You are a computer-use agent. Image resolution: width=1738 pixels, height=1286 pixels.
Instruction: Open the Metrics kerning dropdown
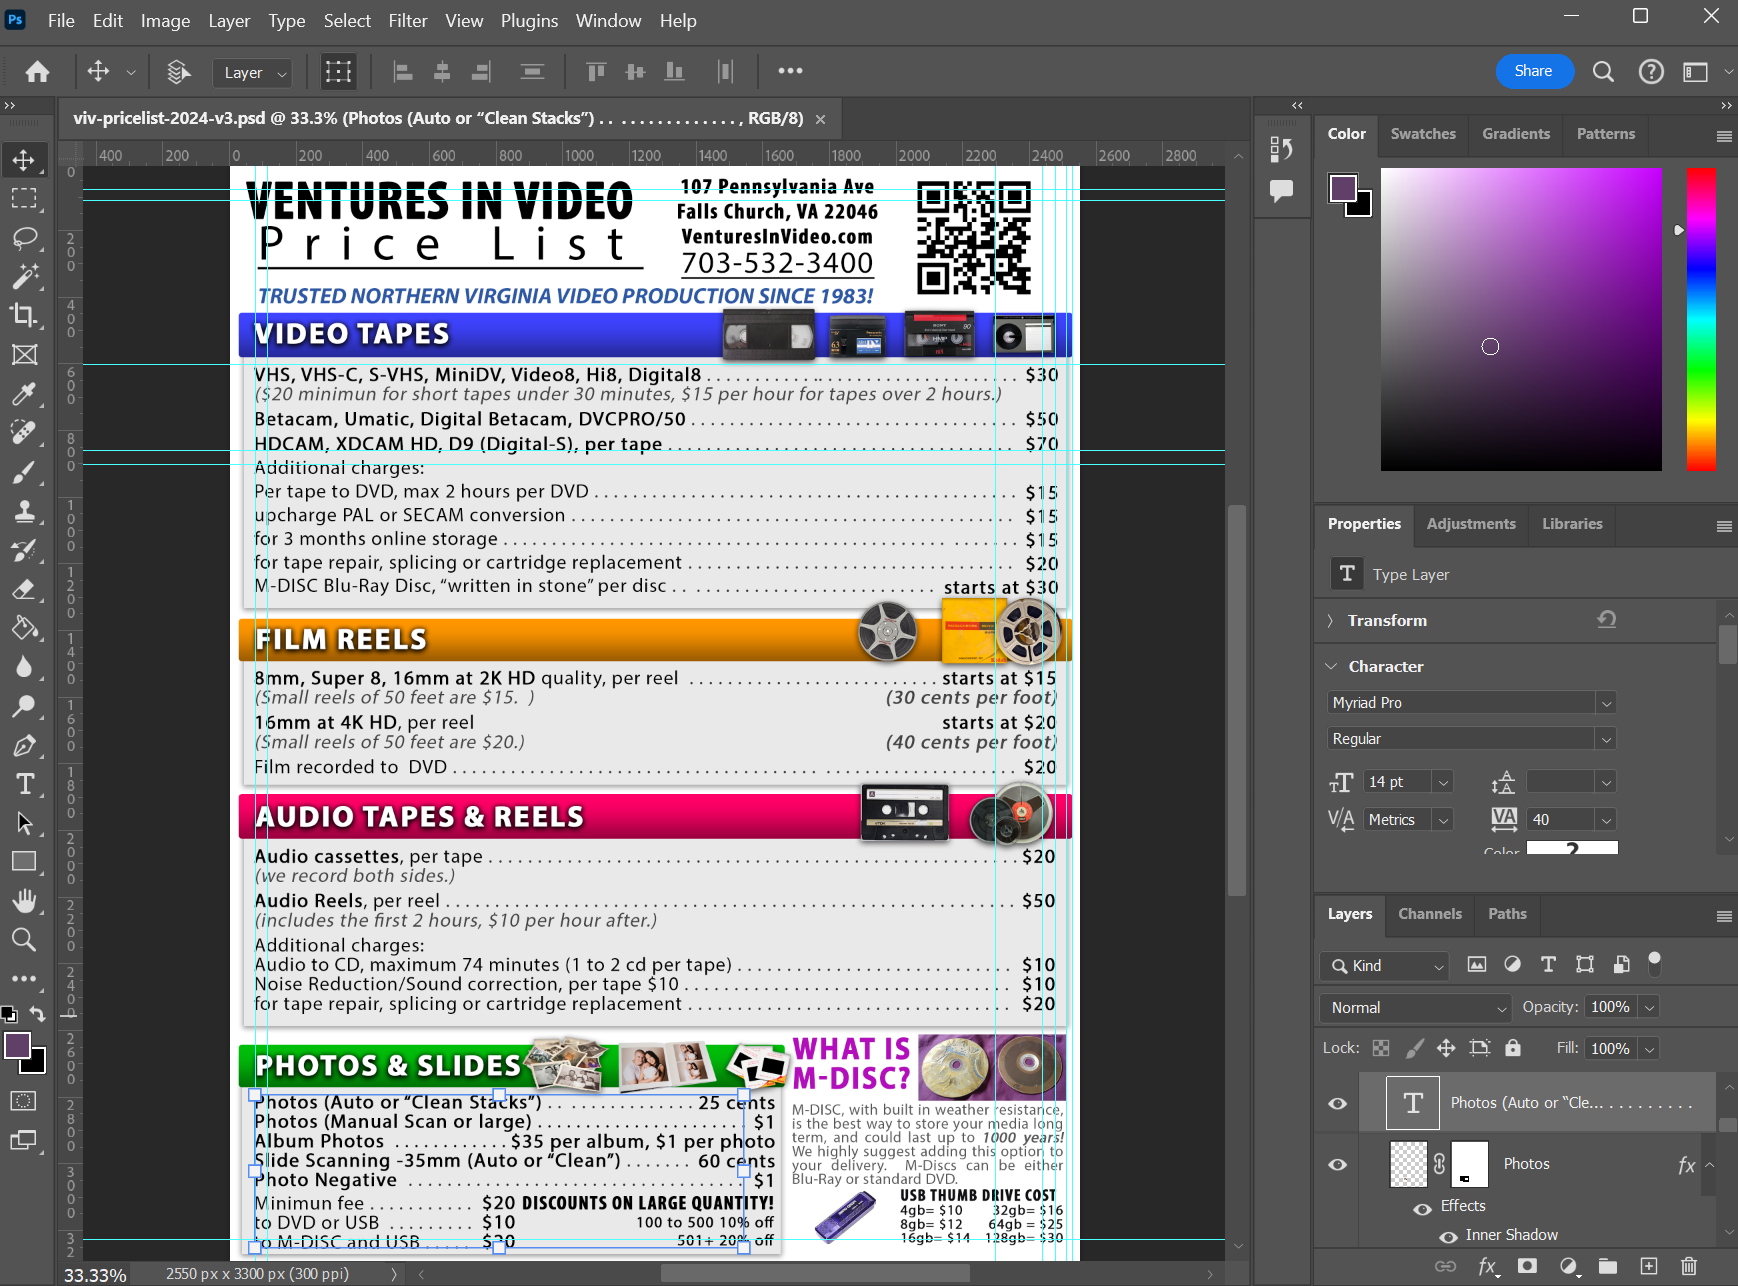[x=1442, y=820]
